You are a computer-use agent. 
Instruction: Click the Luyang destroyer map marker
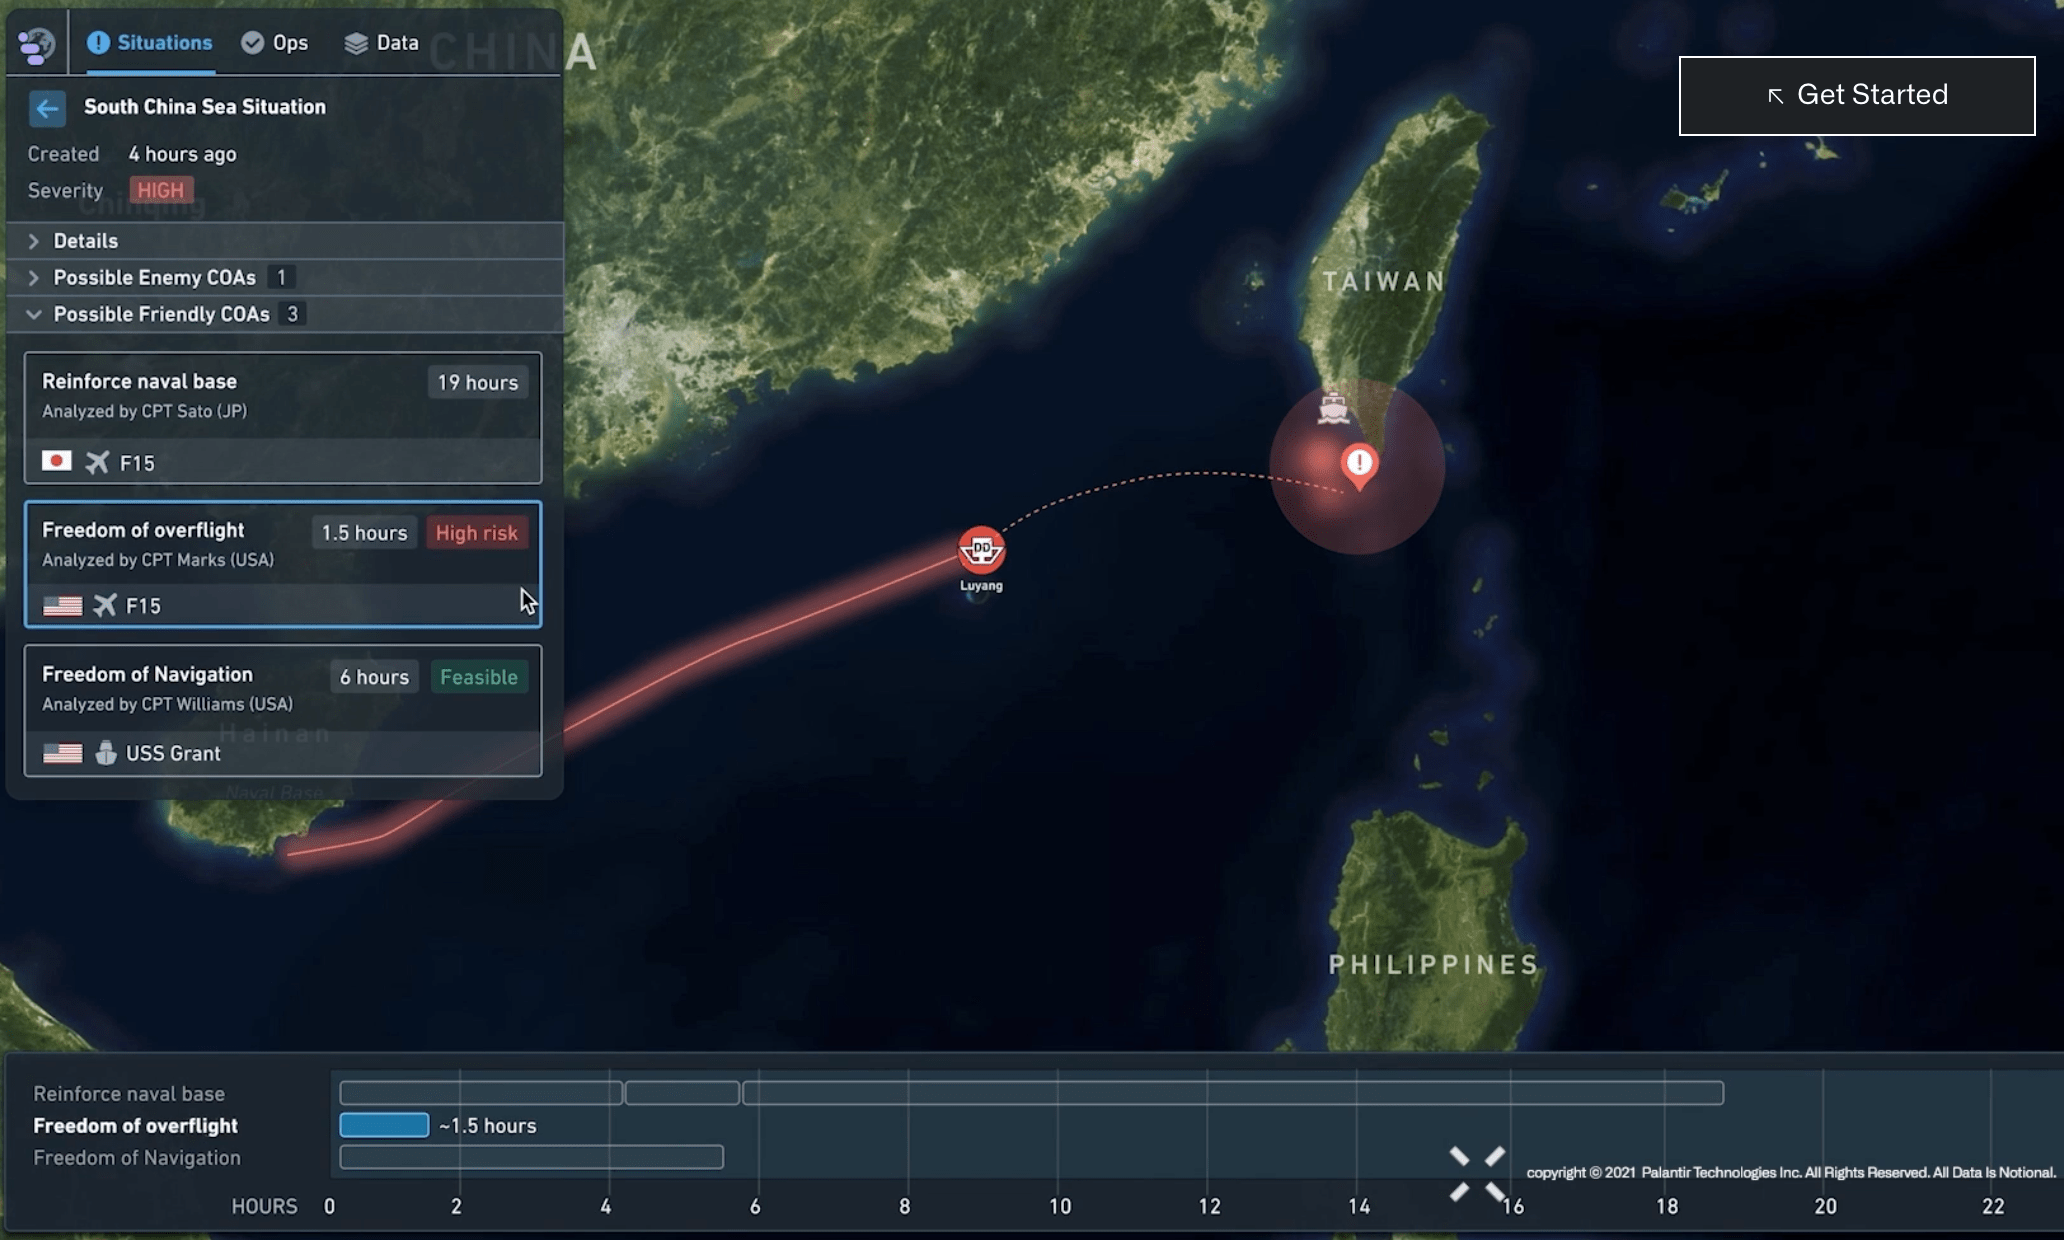(981, 550)
